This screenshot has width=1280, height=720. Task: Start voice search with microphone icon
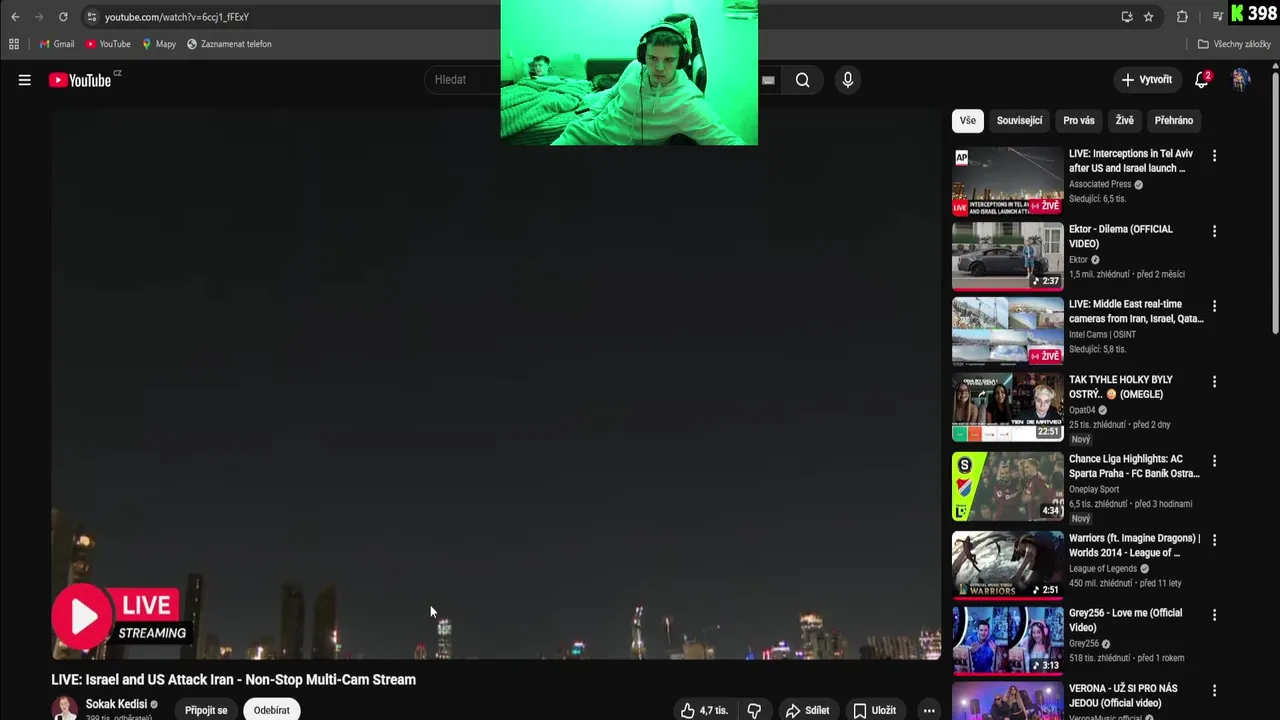(x=848, y=80)
